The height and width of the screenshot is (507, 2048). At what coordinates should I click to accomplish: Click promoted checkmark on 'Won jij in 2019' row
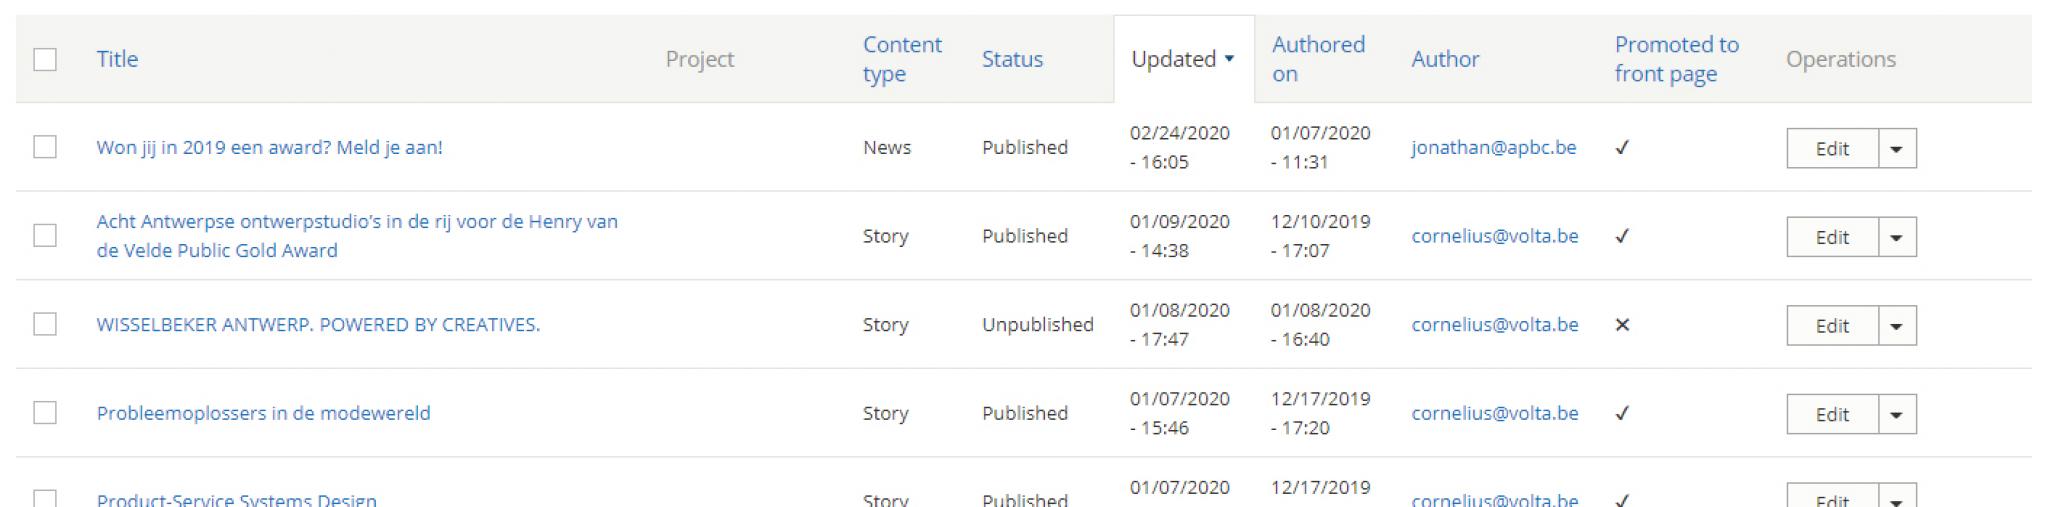1622,147
